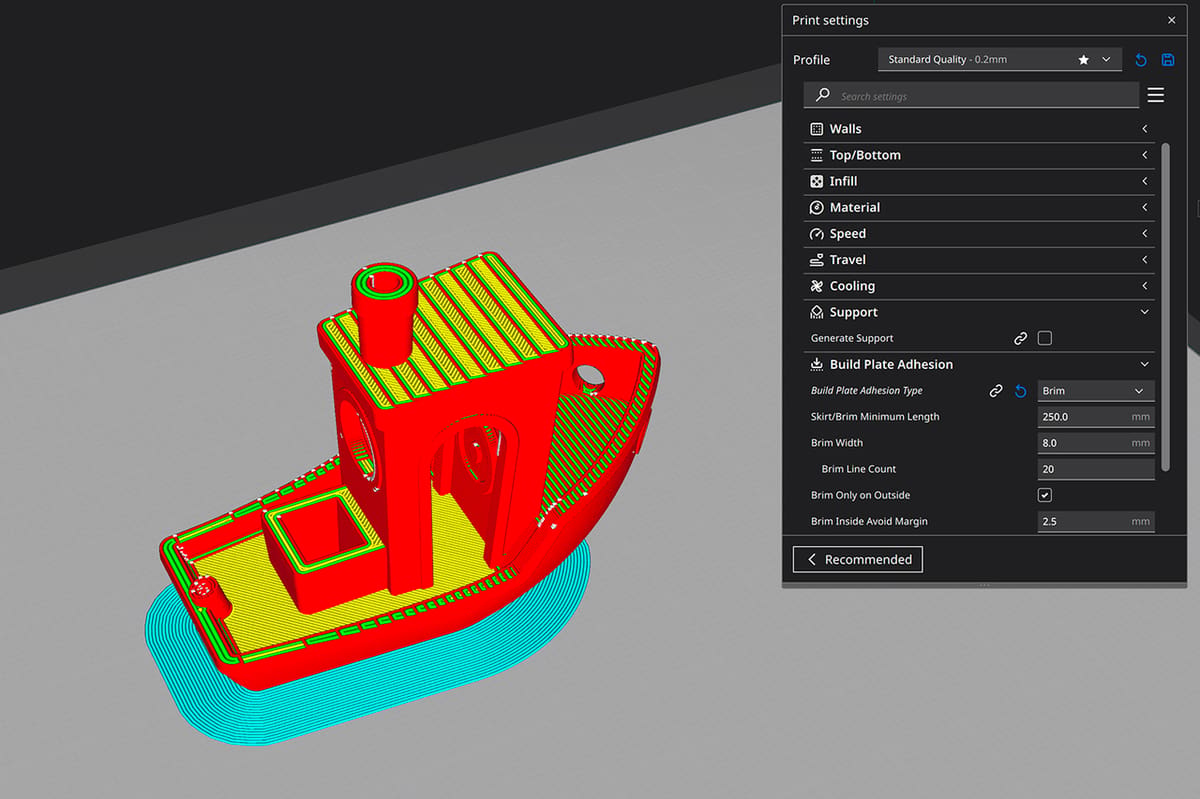This screenshot has height=799, width=1200.
Task: Click the magnifier icon in search box
Action: coord(822,95)
